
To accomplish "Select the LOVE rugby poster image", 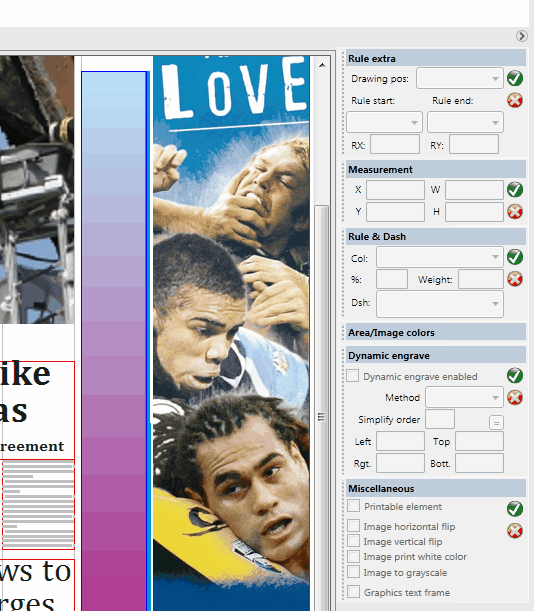I will (x=231, y=333).
